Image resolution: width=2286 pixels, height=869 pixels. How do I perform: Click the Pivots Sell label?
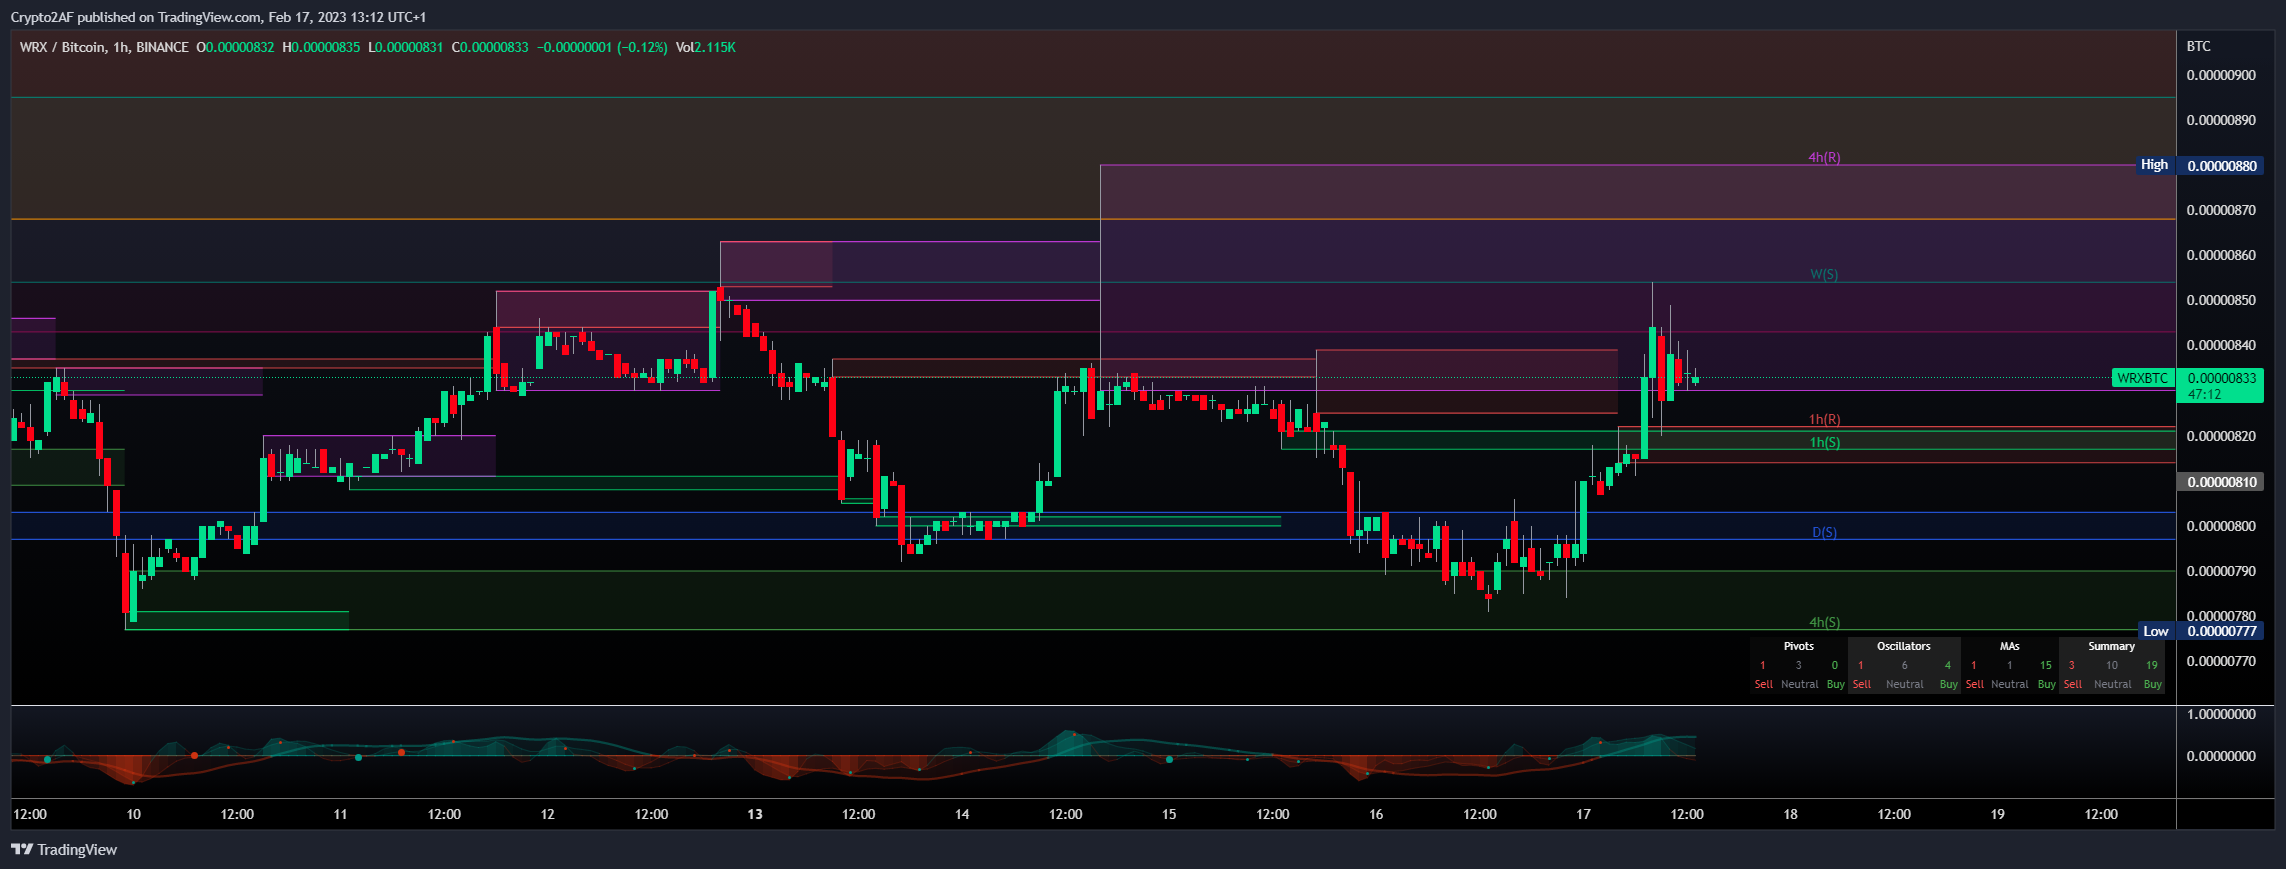1763,684
